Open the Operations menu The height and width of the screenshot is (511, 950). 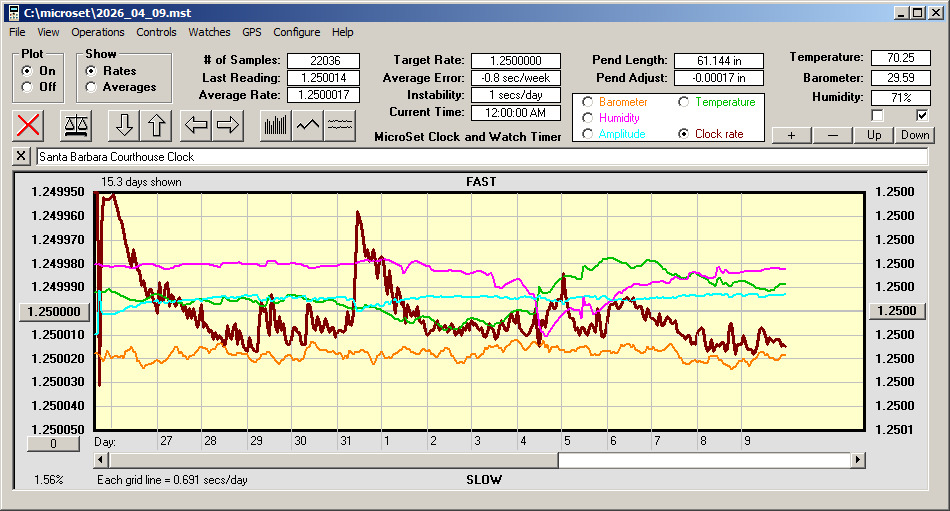click(x=98, y=32)
